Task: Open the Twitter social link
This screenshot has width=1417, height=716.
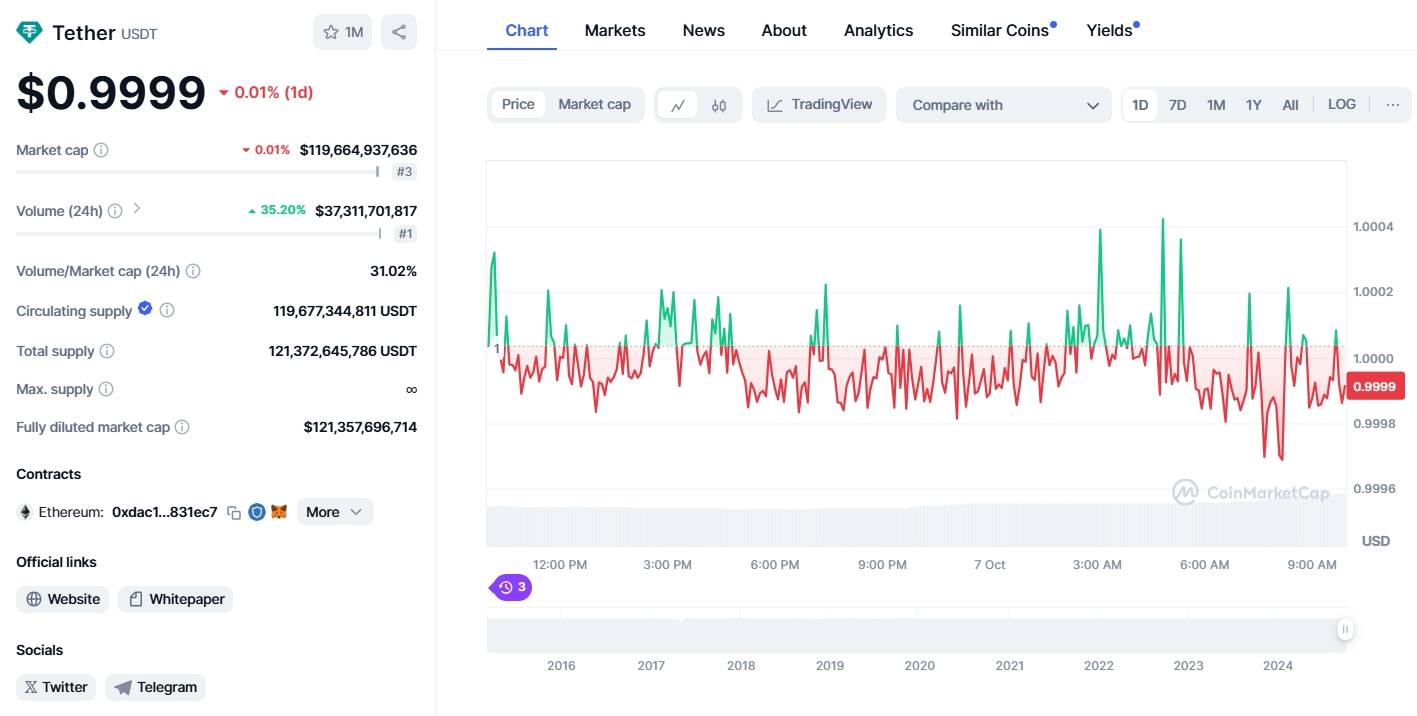Action: [56, 687]
